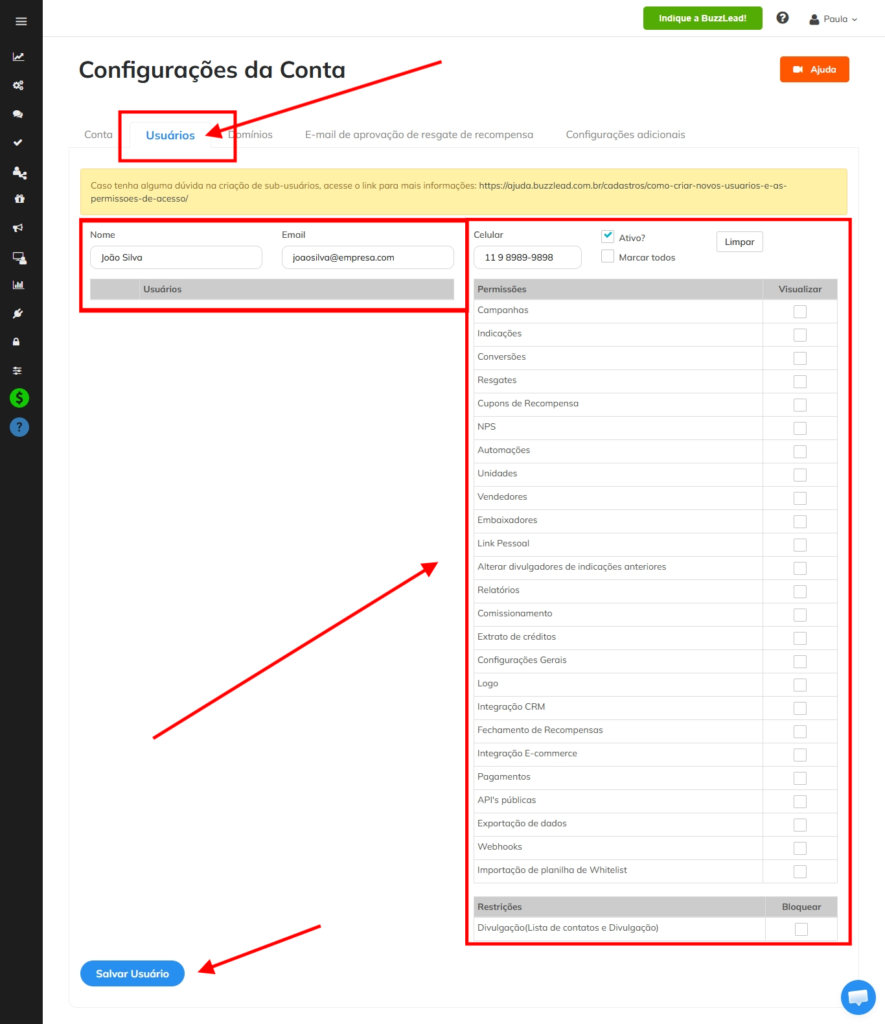Click the green dollar sign icon
Image resolution: width=885 pixels, height=1024 pixels.
pos(20,398)
